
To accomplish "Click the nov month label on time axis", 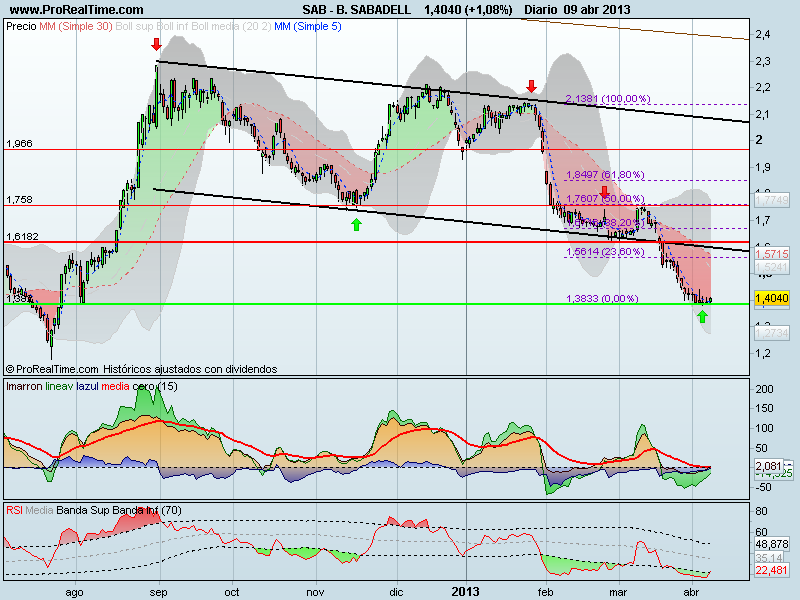I will (x=316, y=592).
